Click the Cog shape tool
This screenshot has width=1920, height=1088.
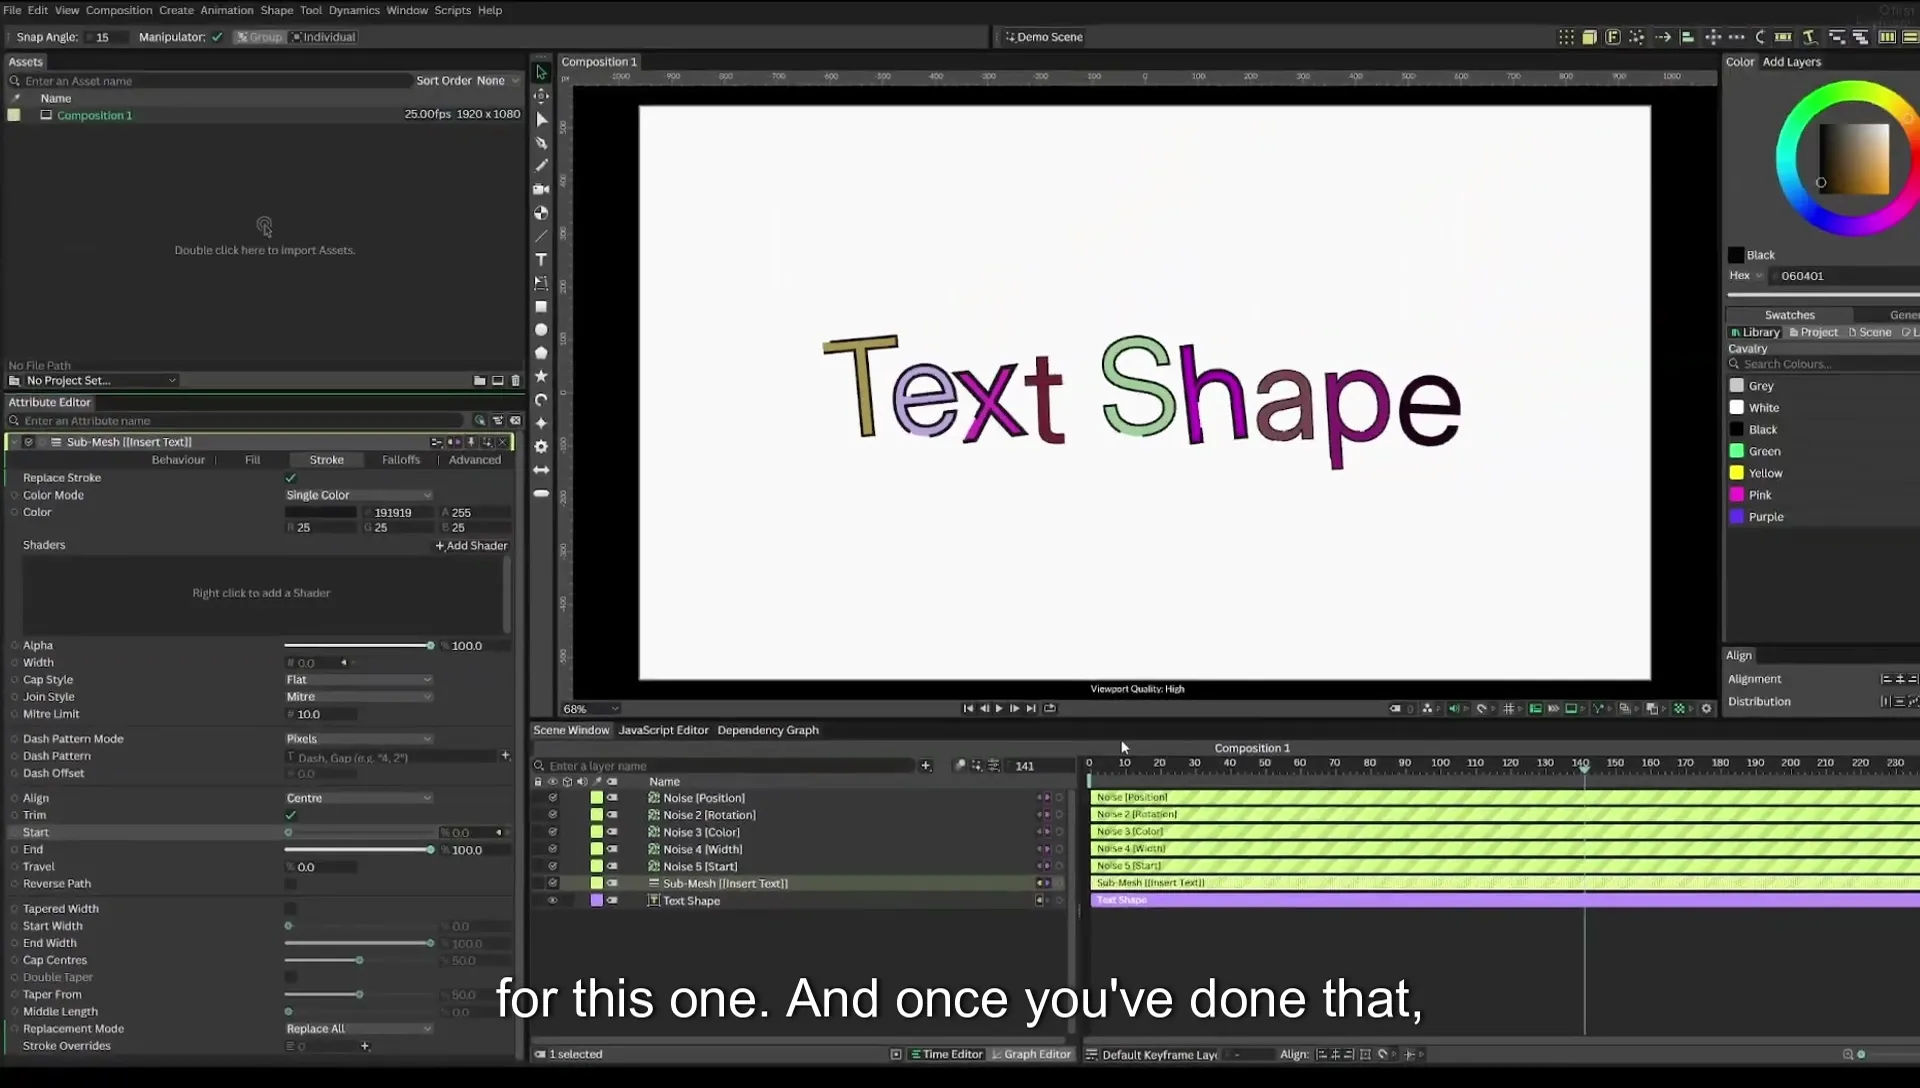541,447
